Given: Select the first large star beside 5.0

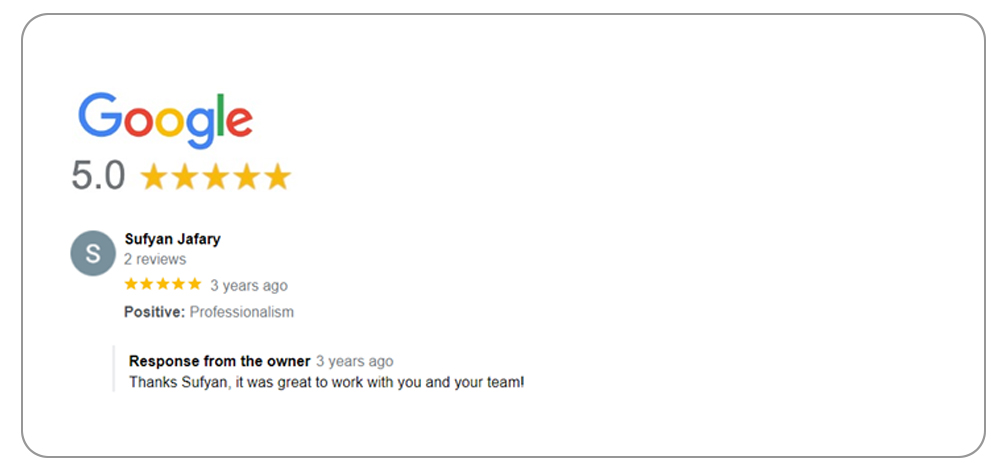Looking at the screenshot, I should (x=153, y=177).
